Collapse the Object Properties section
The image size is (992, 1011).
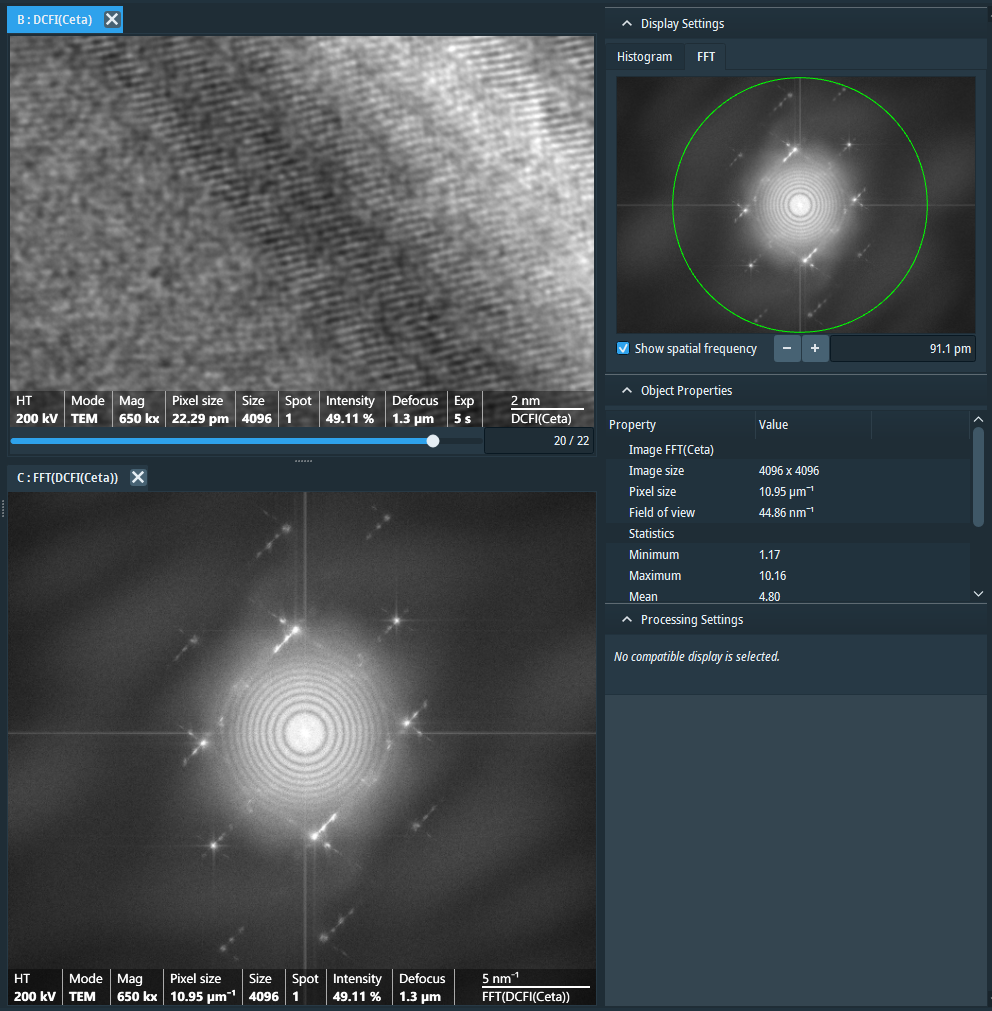[627, 390]
